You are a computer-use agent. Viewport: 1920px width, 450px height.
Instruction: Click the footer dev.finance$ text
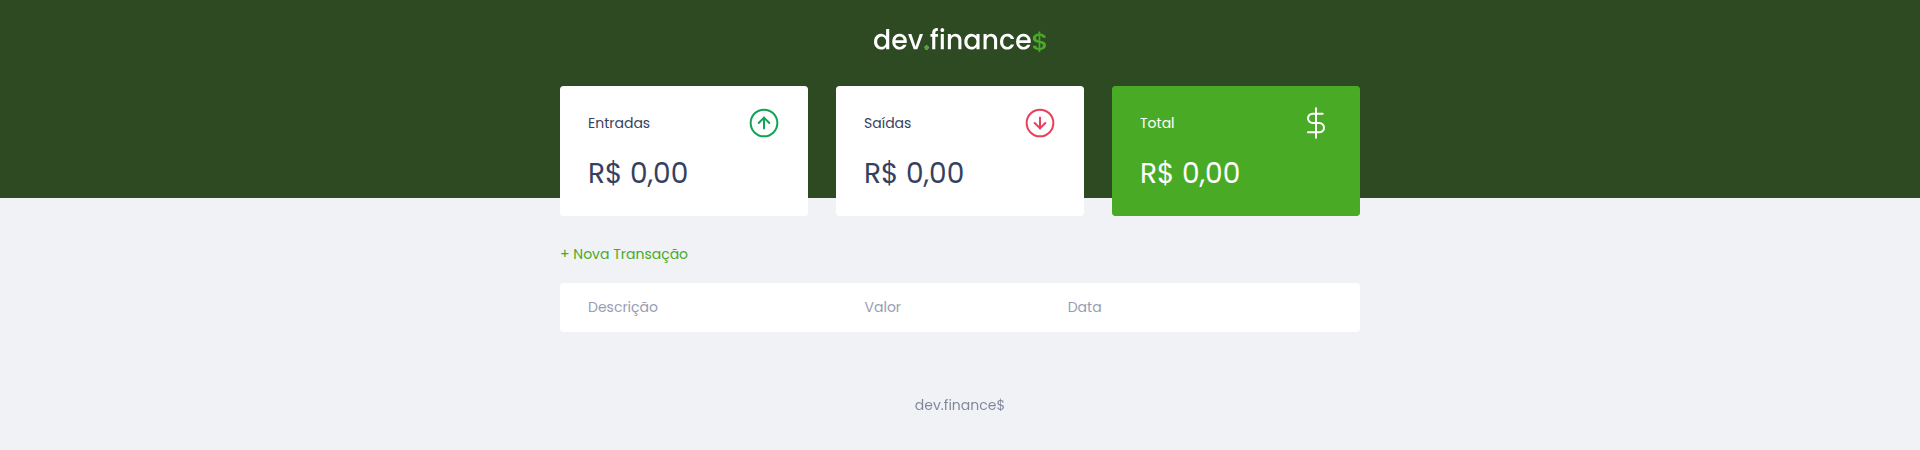coord(959,405)
